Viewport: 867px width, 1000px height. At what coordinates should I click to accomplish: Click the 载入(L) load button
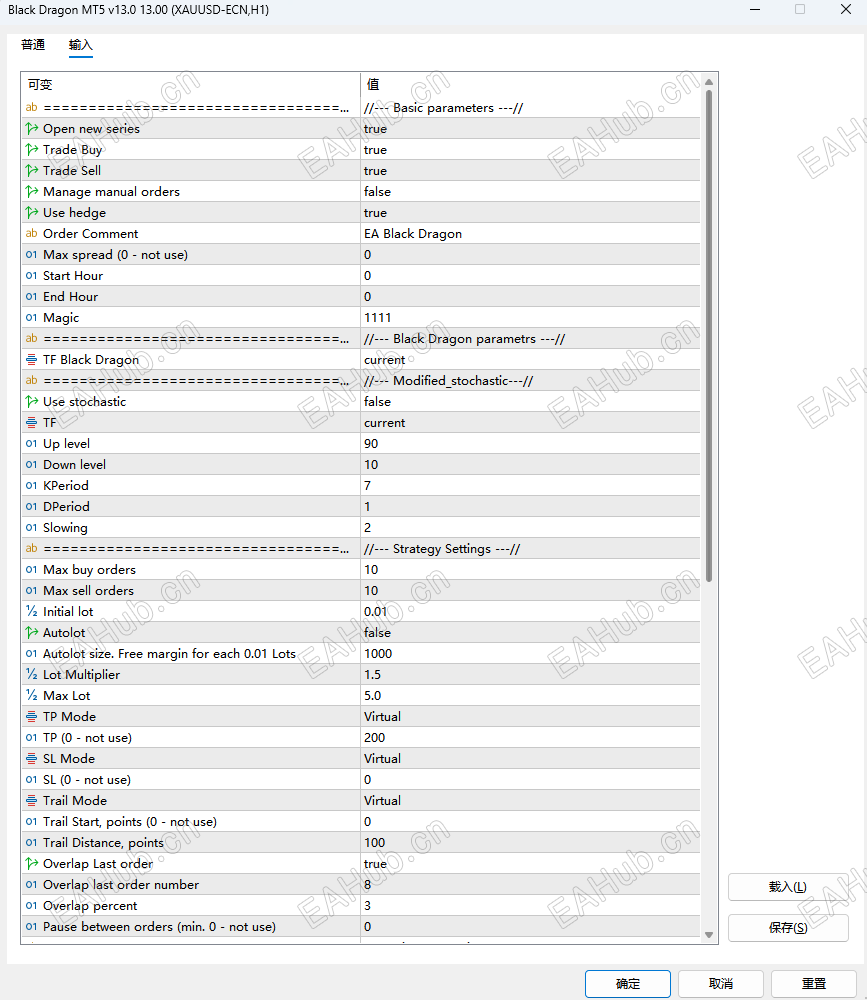tap(788, 887)
